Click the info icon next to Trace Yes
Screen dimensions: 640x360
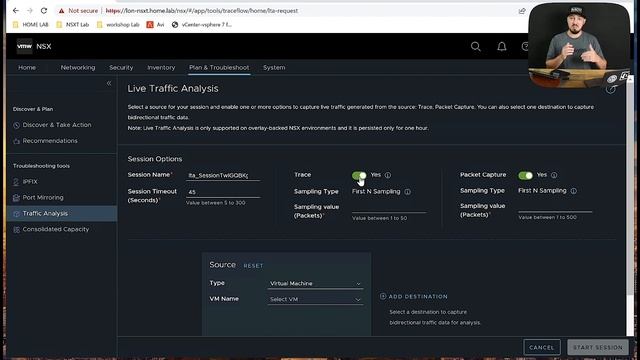(x=388, y=175)
